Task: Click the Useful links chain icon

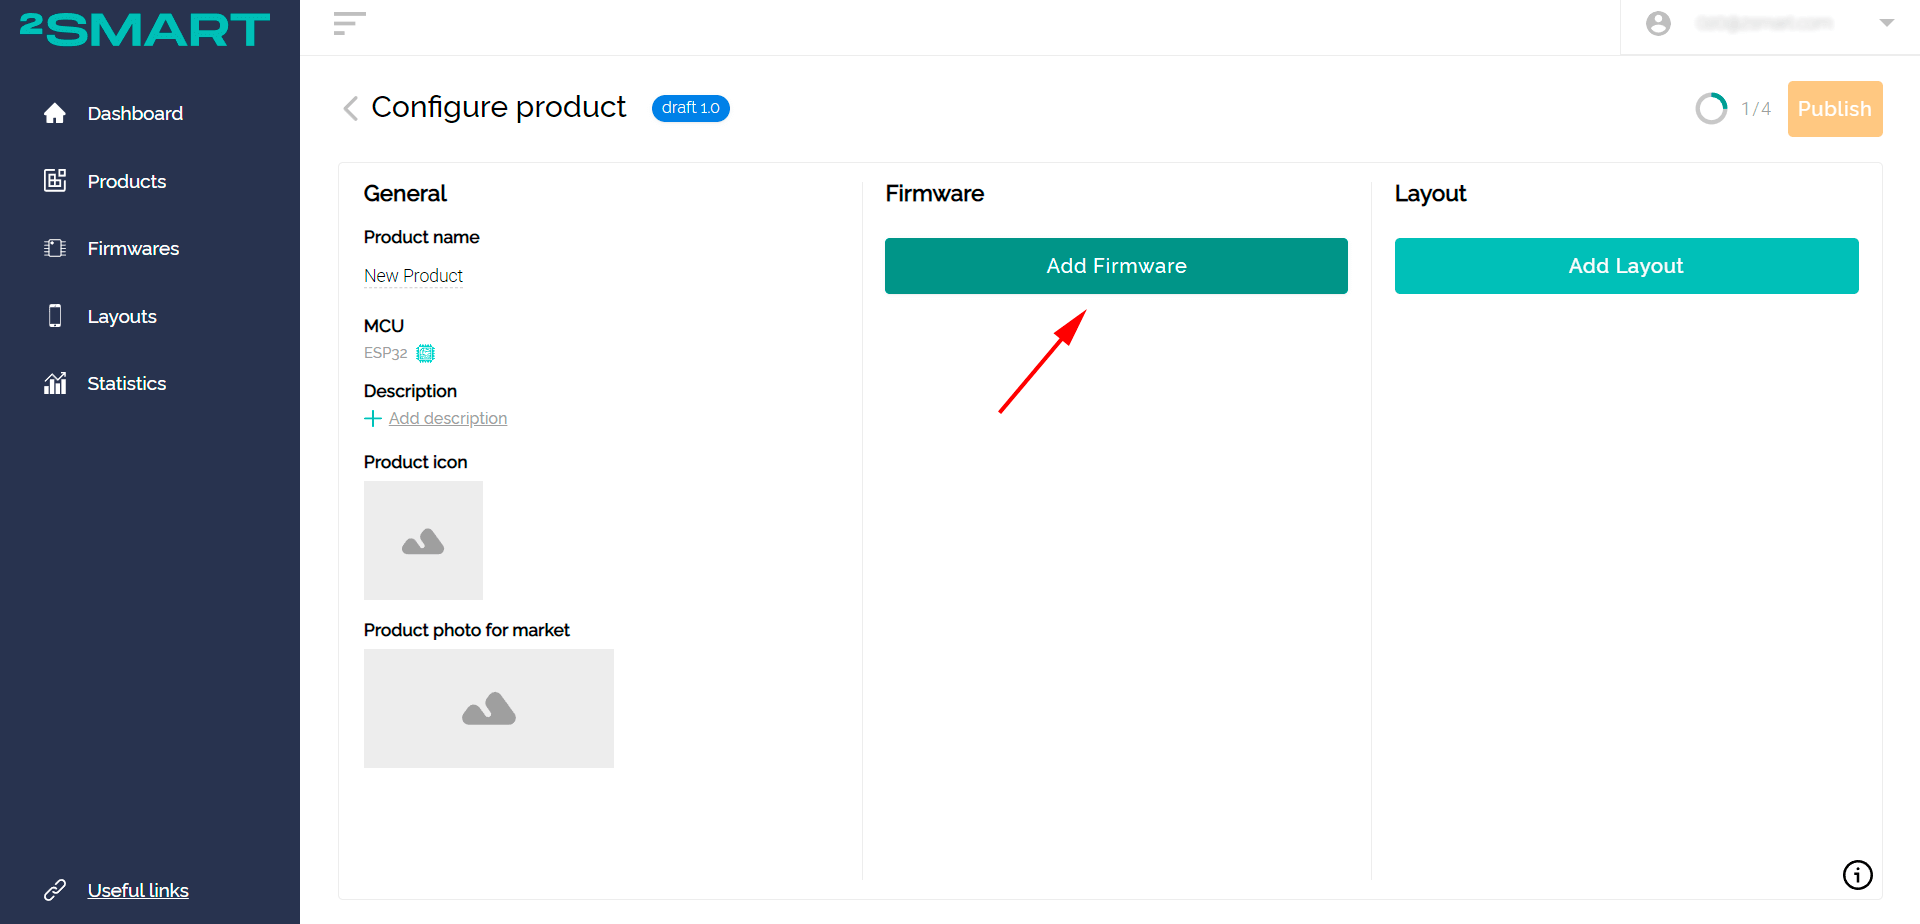Action: click(55, 890)
